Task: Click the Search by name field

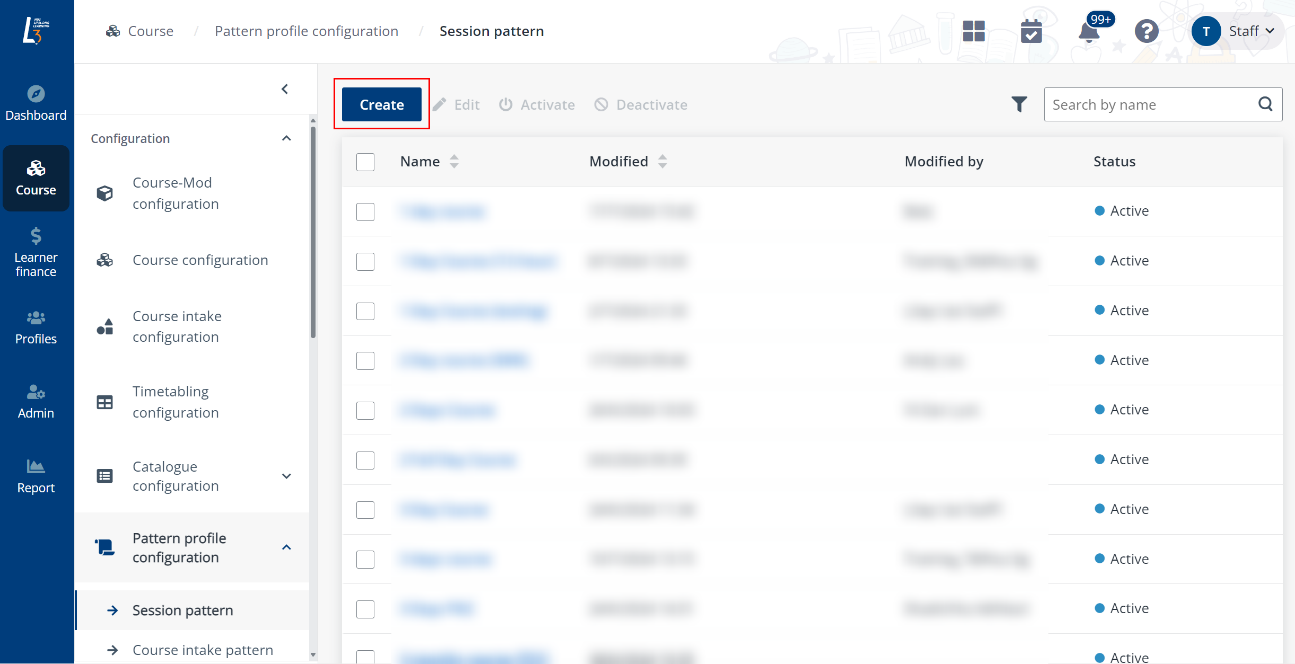Action: [x=1146, y=105]
